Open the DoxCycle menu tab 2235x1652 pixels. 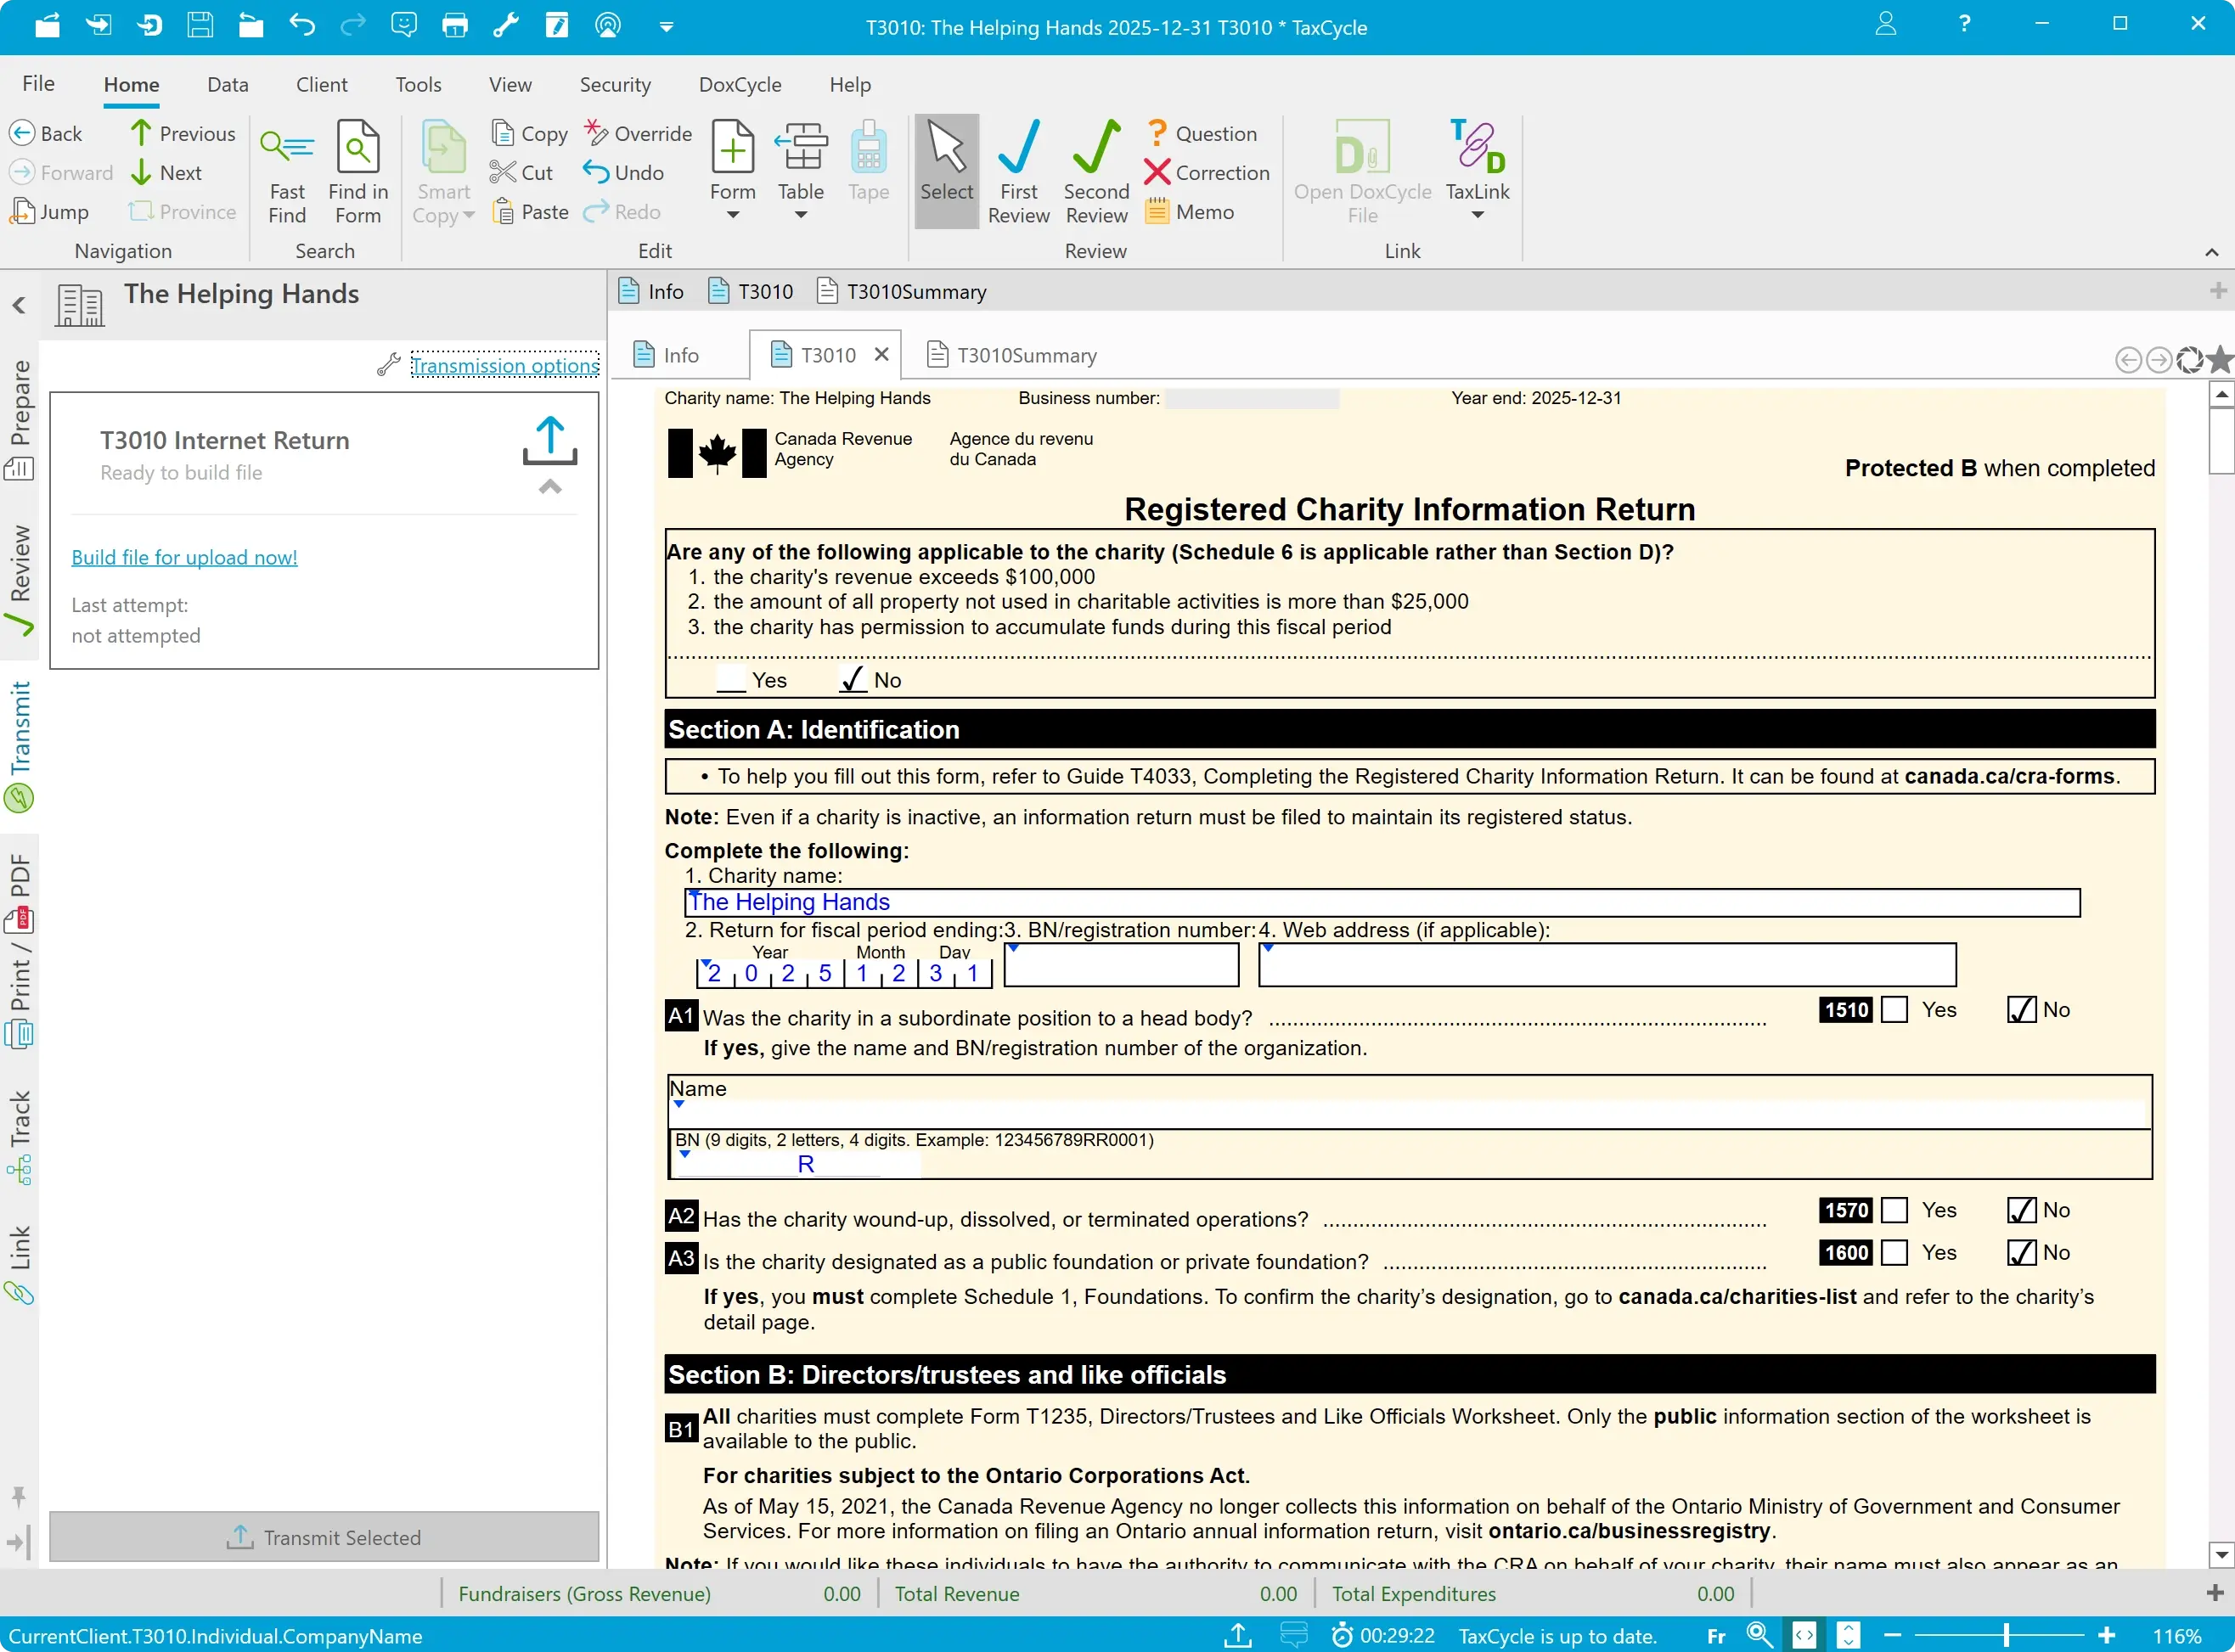click(x=739, y=85)
